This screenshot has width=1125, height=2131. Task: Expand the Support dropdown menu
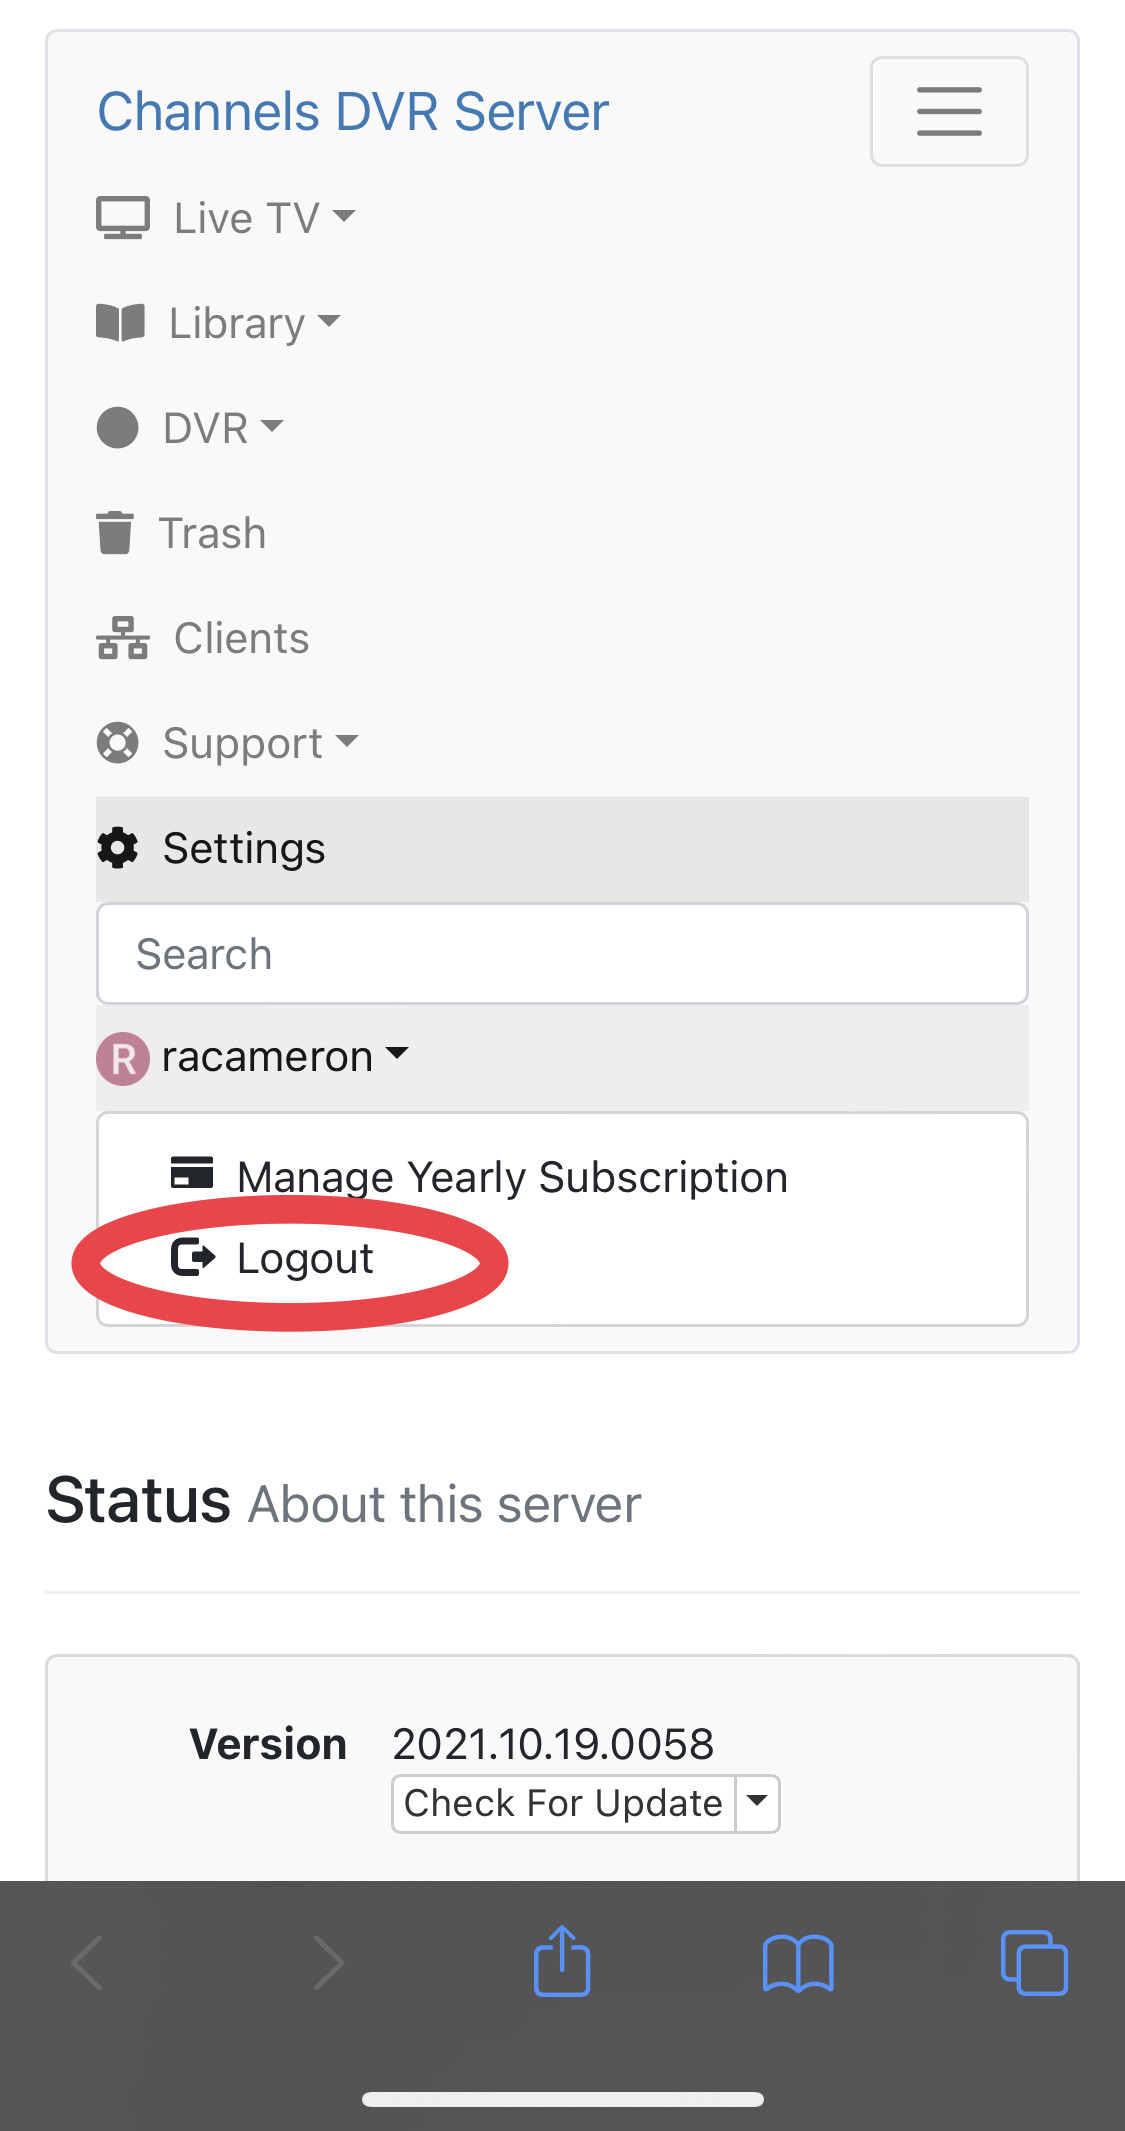(x=260, y=743)
